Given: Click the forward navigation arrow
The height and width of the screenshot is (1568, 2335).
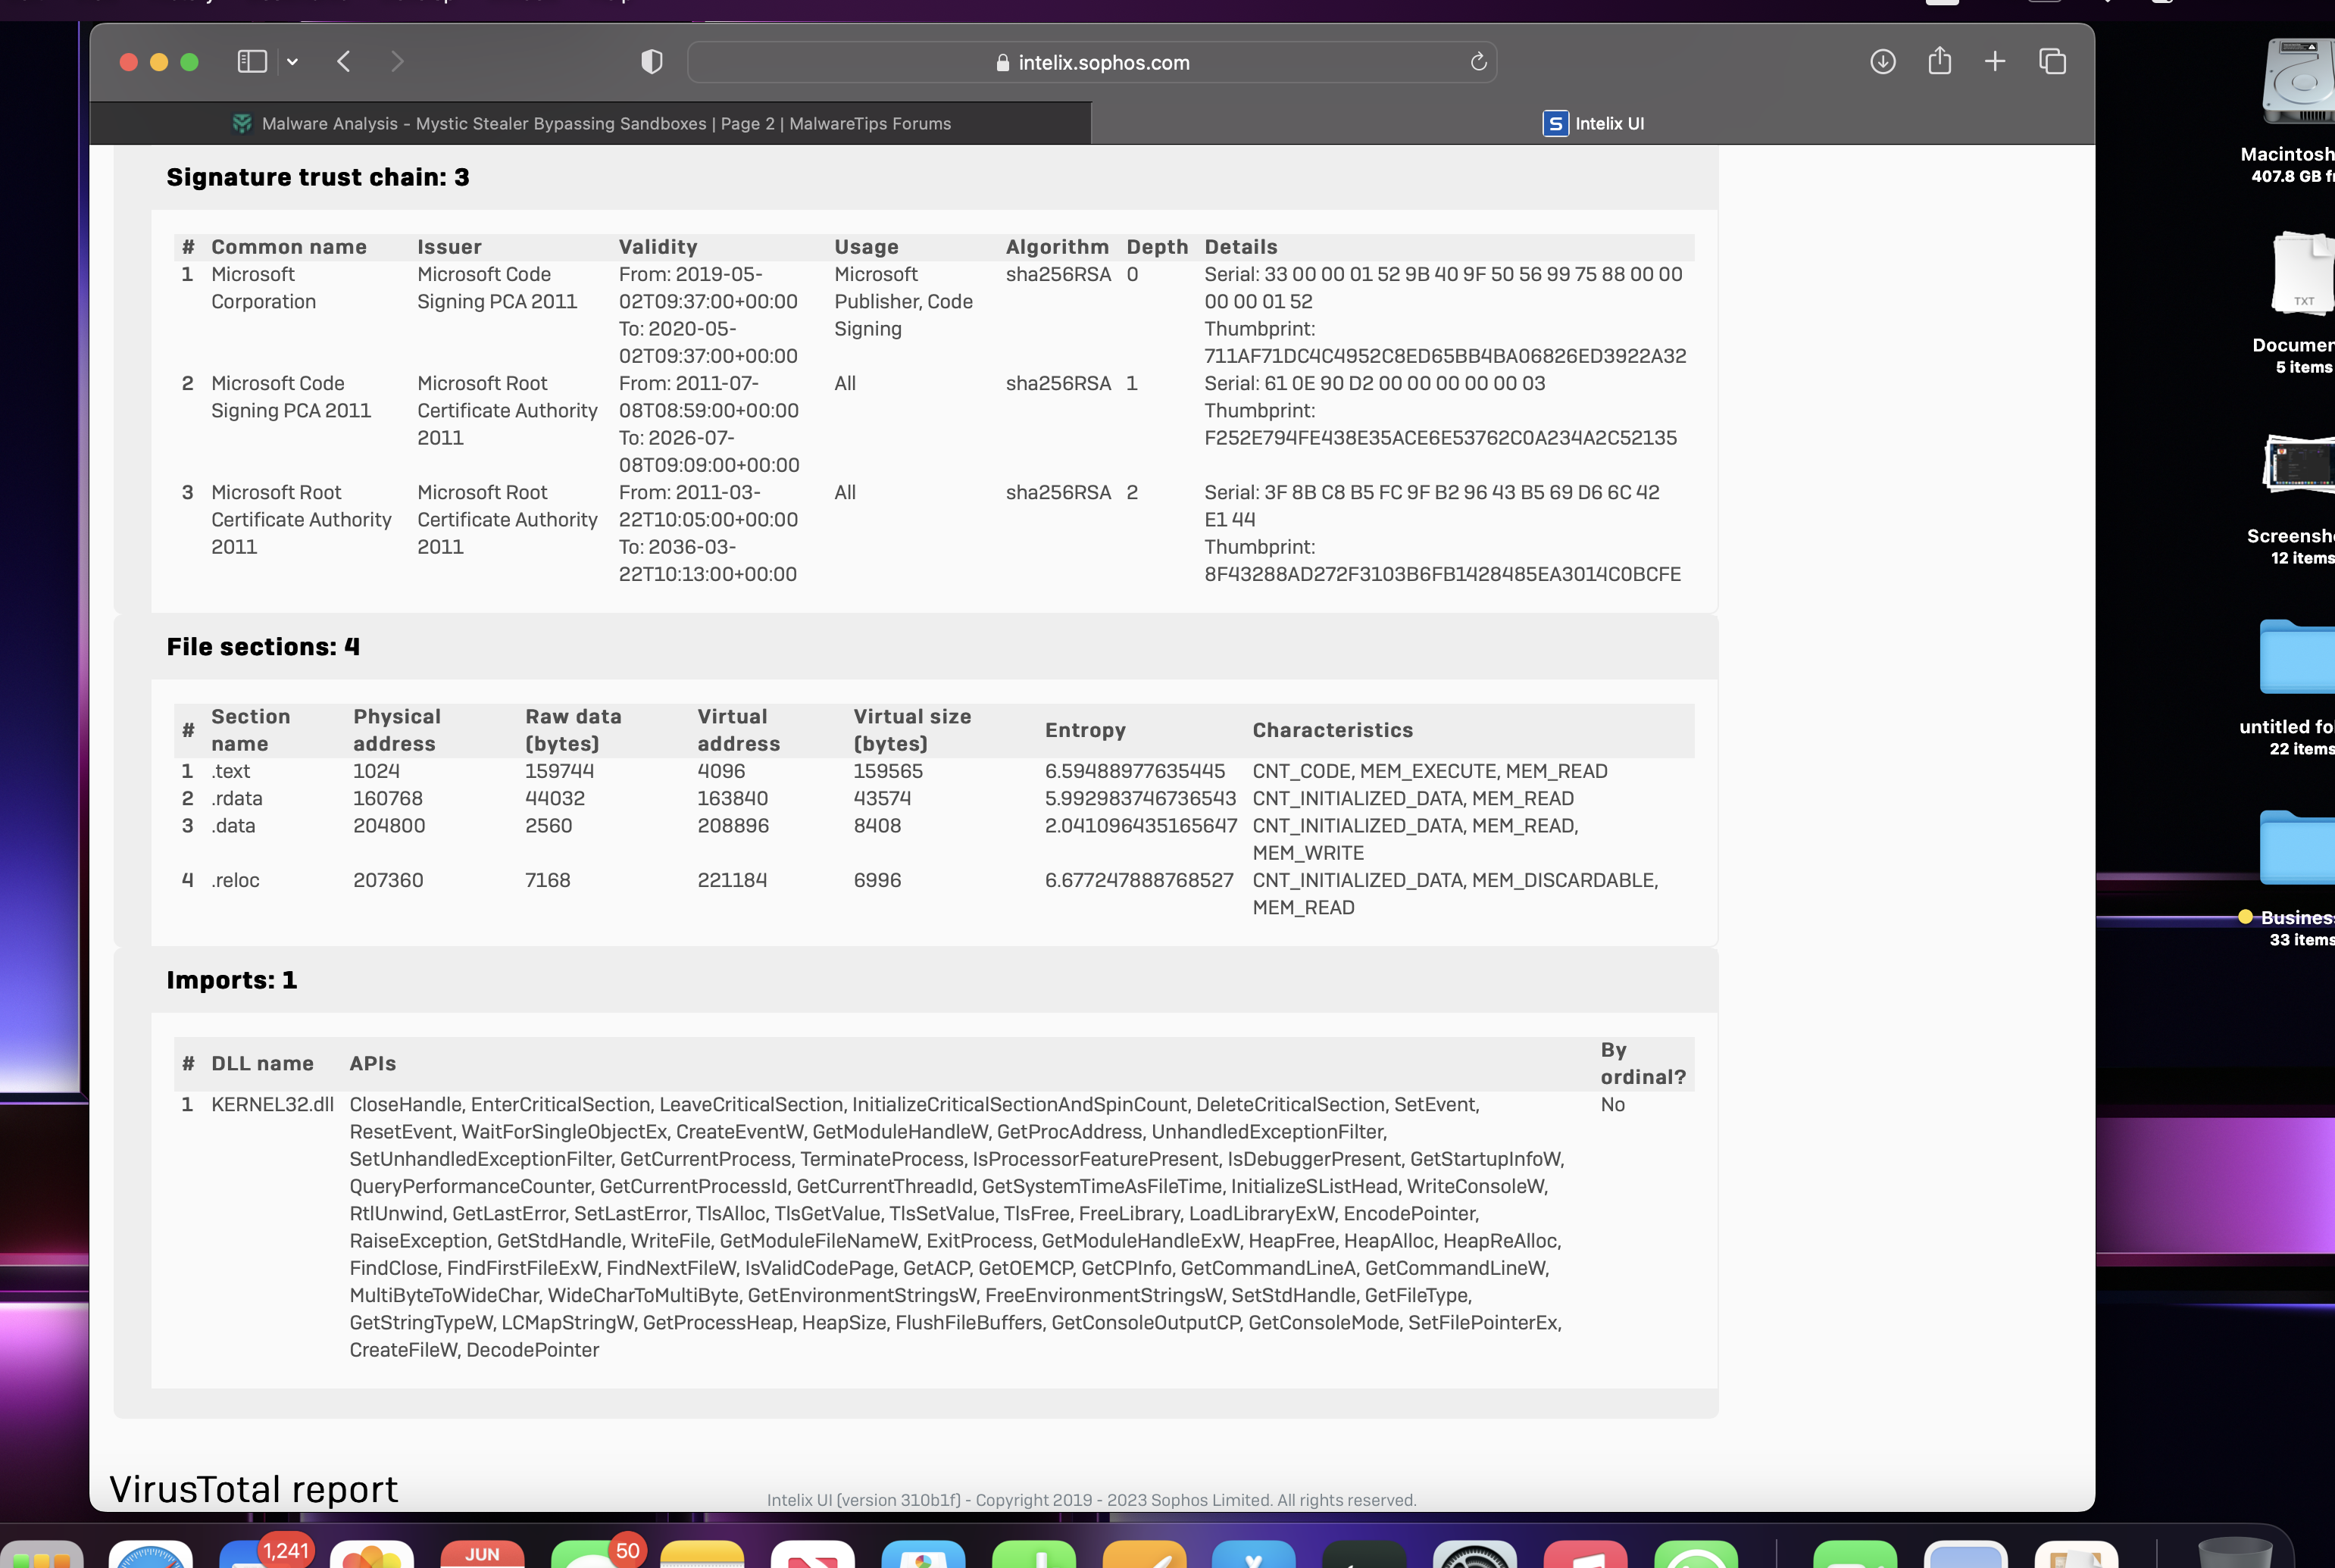Looking at the screenshot, I should (x=397, y=62).
